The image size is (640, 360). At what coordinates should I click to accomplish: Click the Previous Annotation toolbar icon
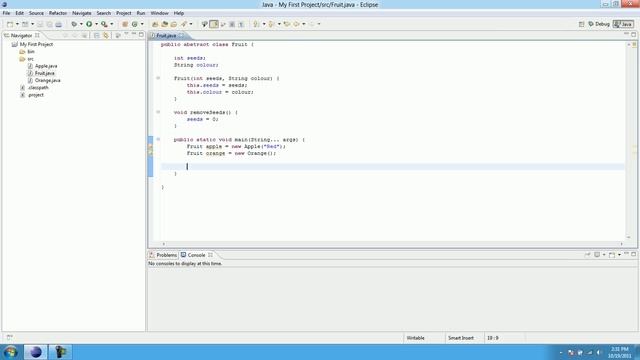[x=271, y=24]
